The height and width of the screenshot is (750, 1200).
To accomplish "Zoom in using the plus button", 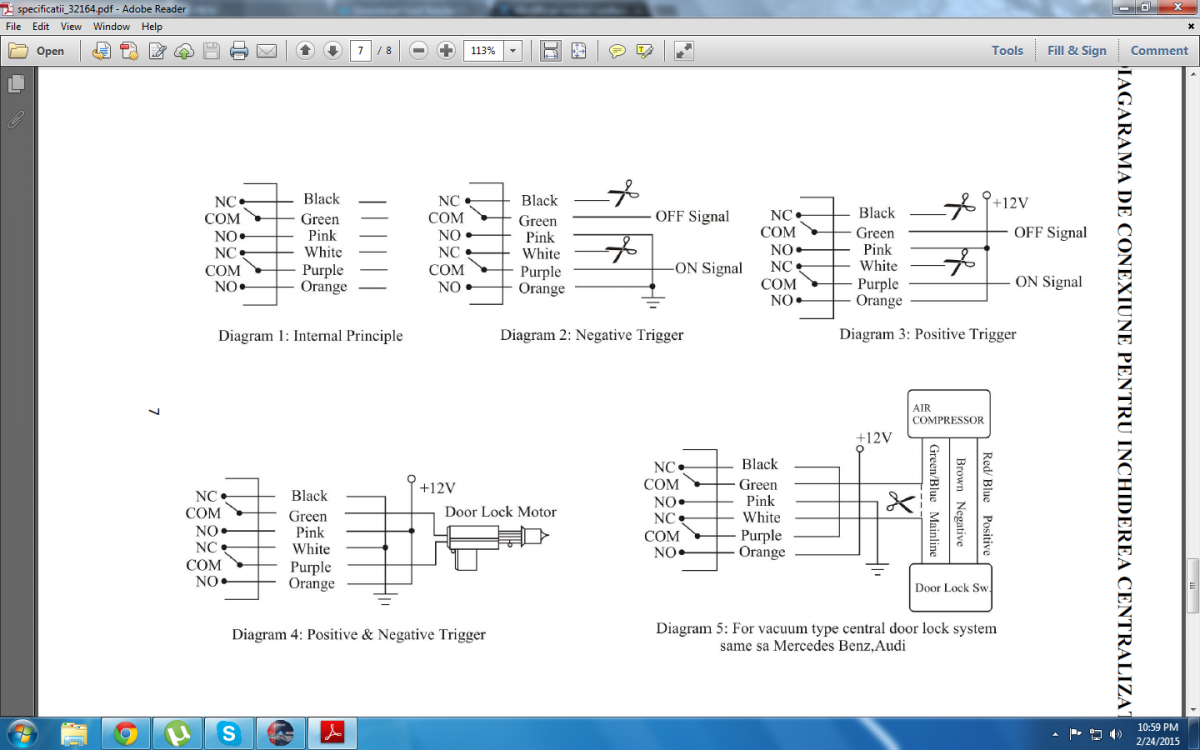I will 446,51.
